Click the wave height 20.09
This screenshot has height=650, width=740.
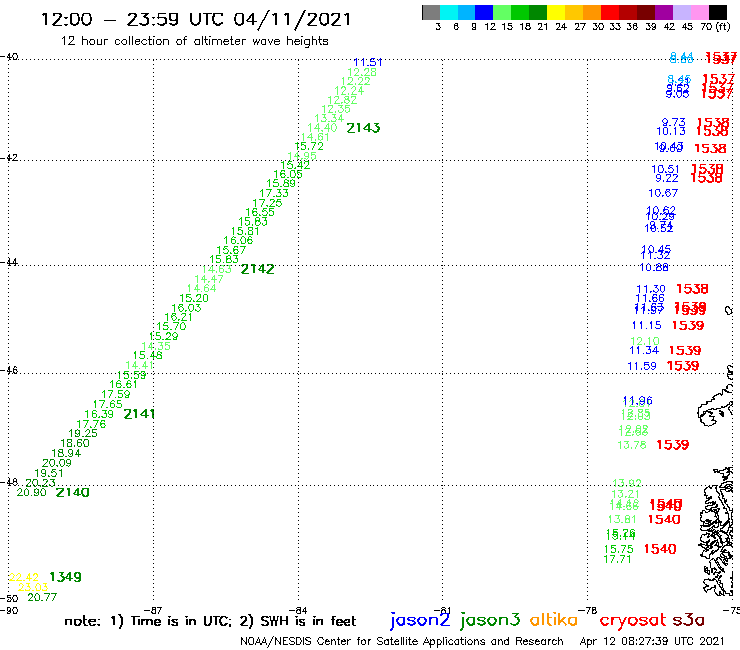(x=57, y=463)
